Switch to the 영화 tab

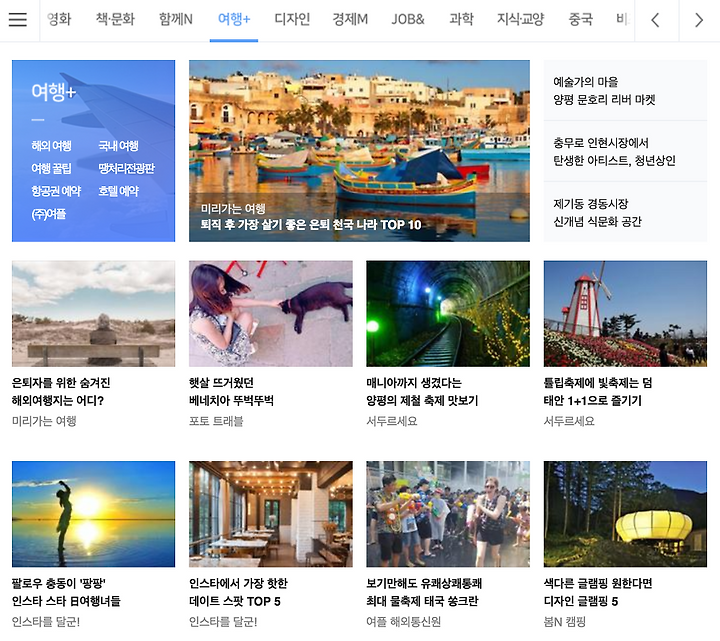pyautogui.click(x=59, y=19)
